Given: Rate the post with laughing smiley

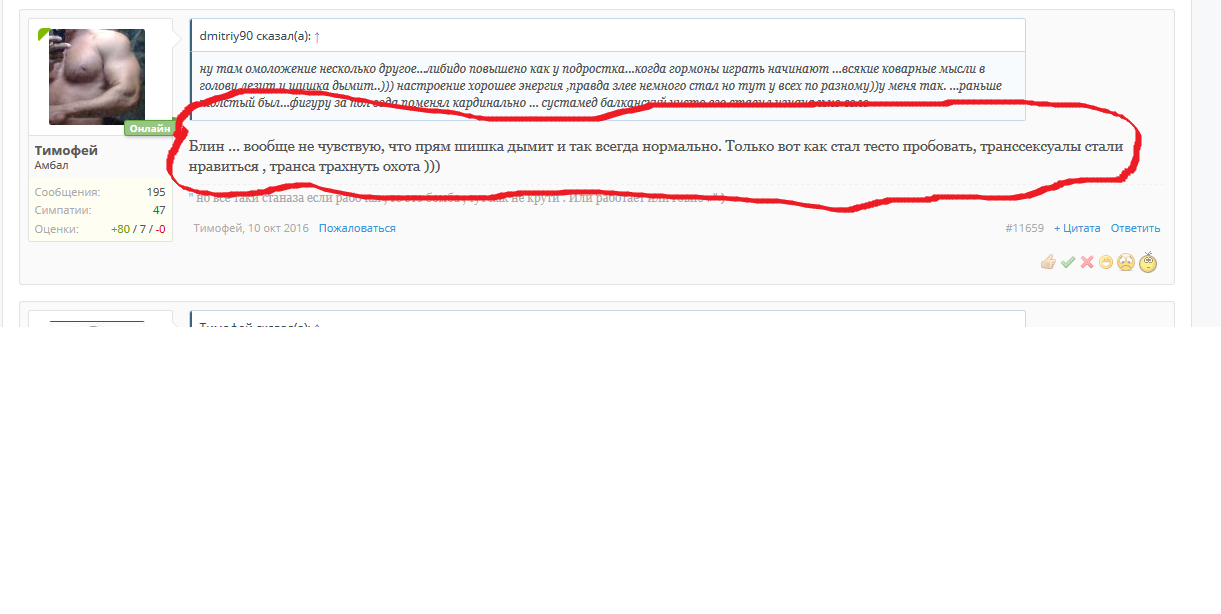Looking at the screenshot, I should tap(1106, 263).
